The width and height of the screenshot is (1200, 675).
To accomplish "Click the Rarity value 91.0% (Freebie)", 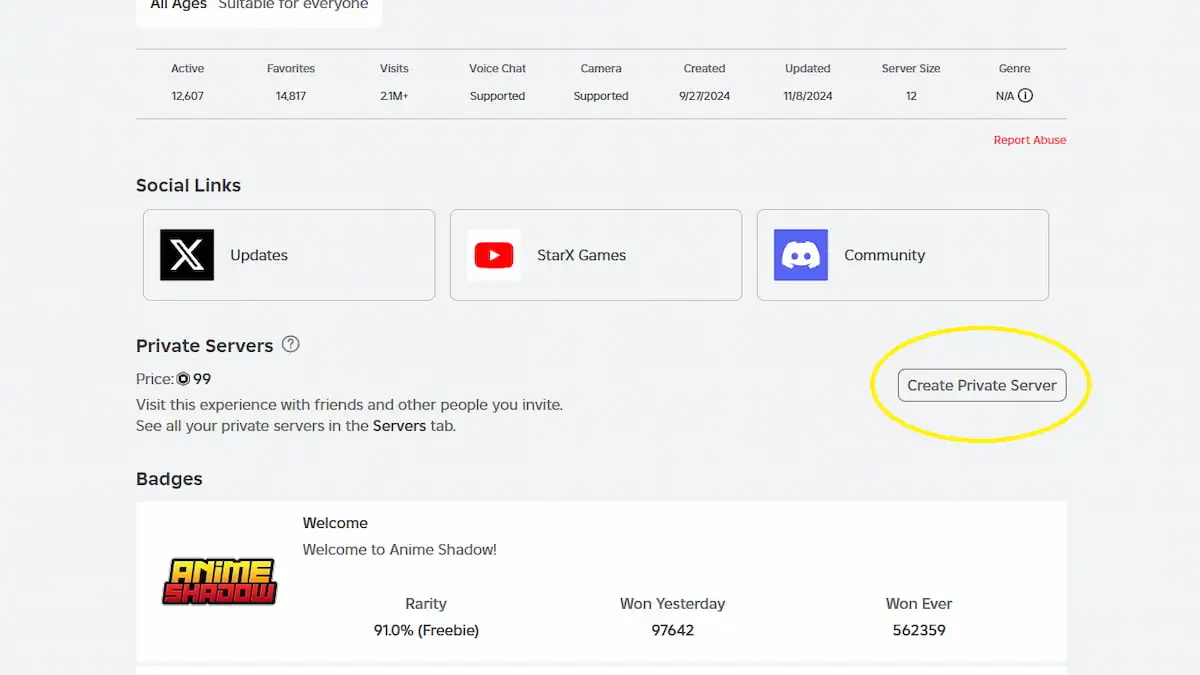I will coord(426,630).
